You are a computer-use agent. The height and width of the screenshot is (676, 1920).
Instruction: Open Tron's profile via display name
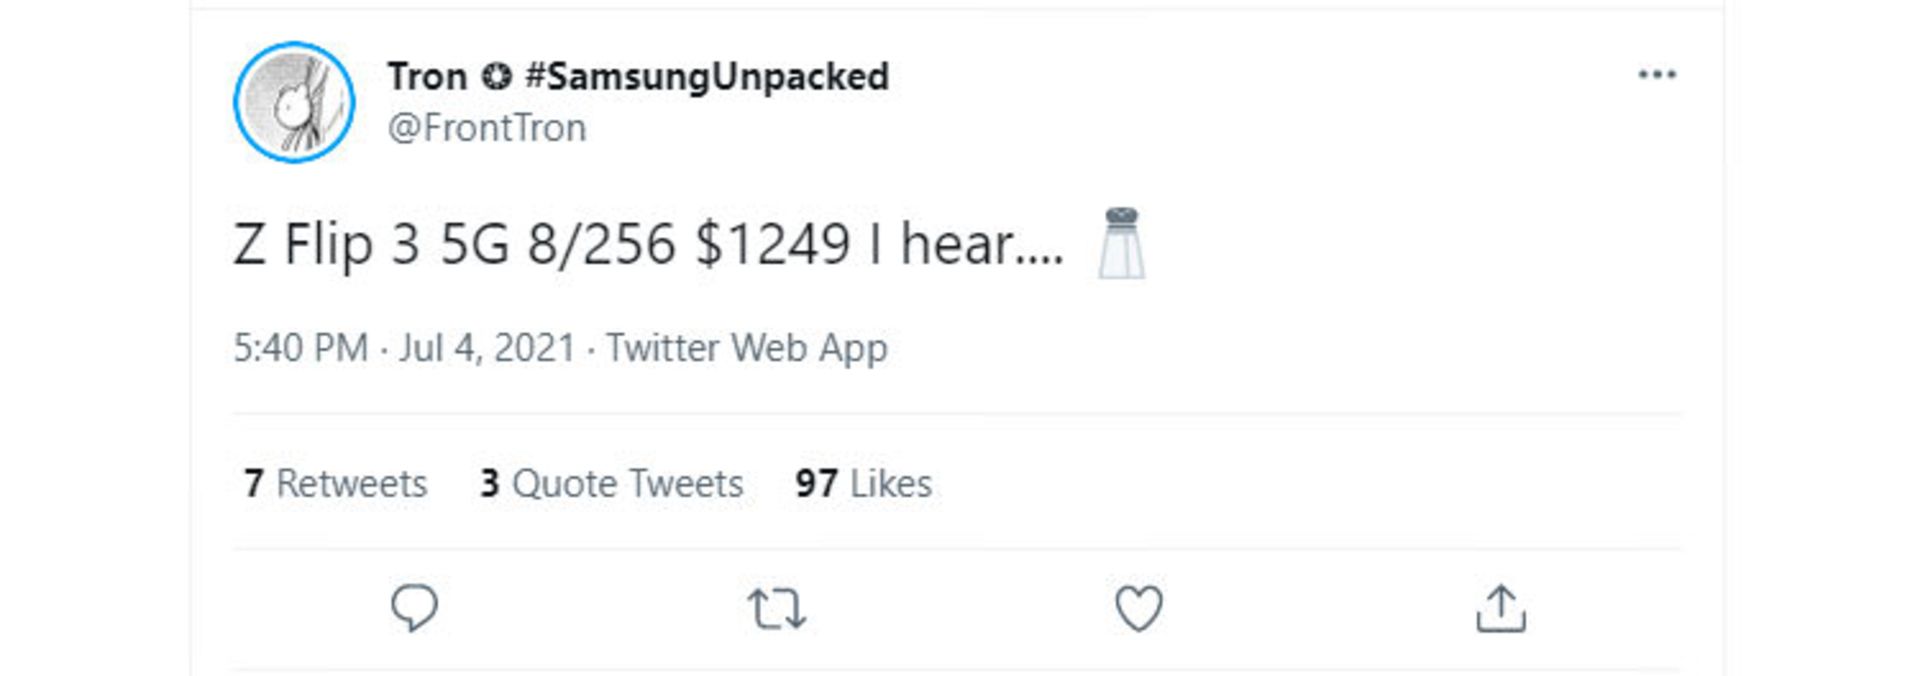click(x=427, y=76)
